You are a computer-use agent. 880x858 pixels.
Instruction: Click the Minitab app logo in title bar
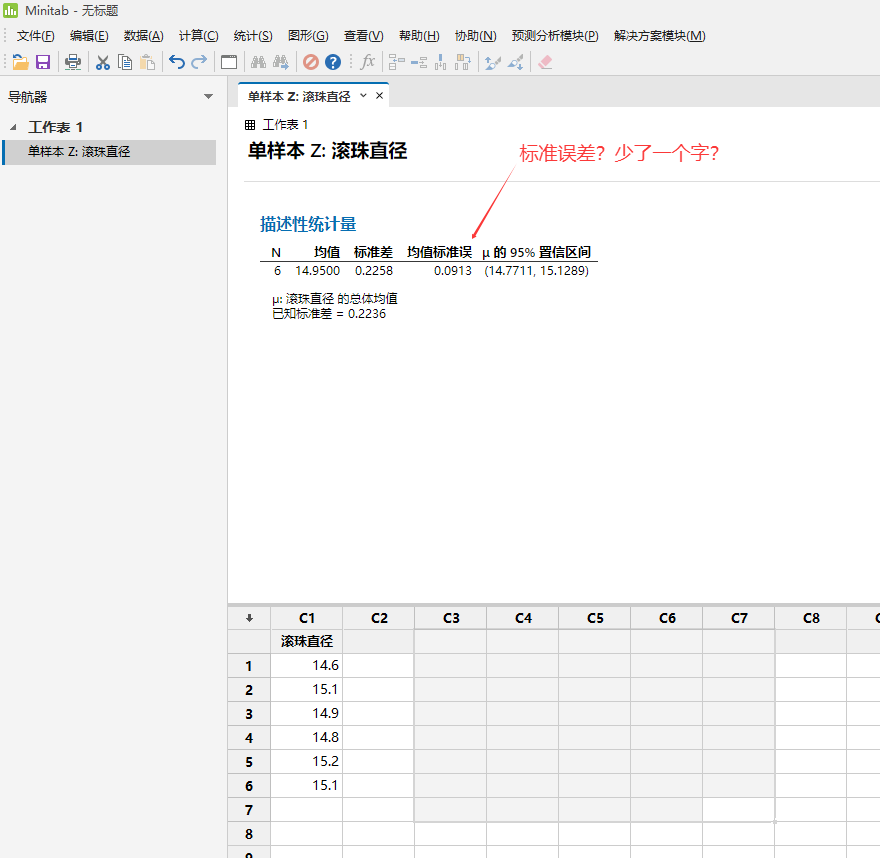click(x=10, y=10)
